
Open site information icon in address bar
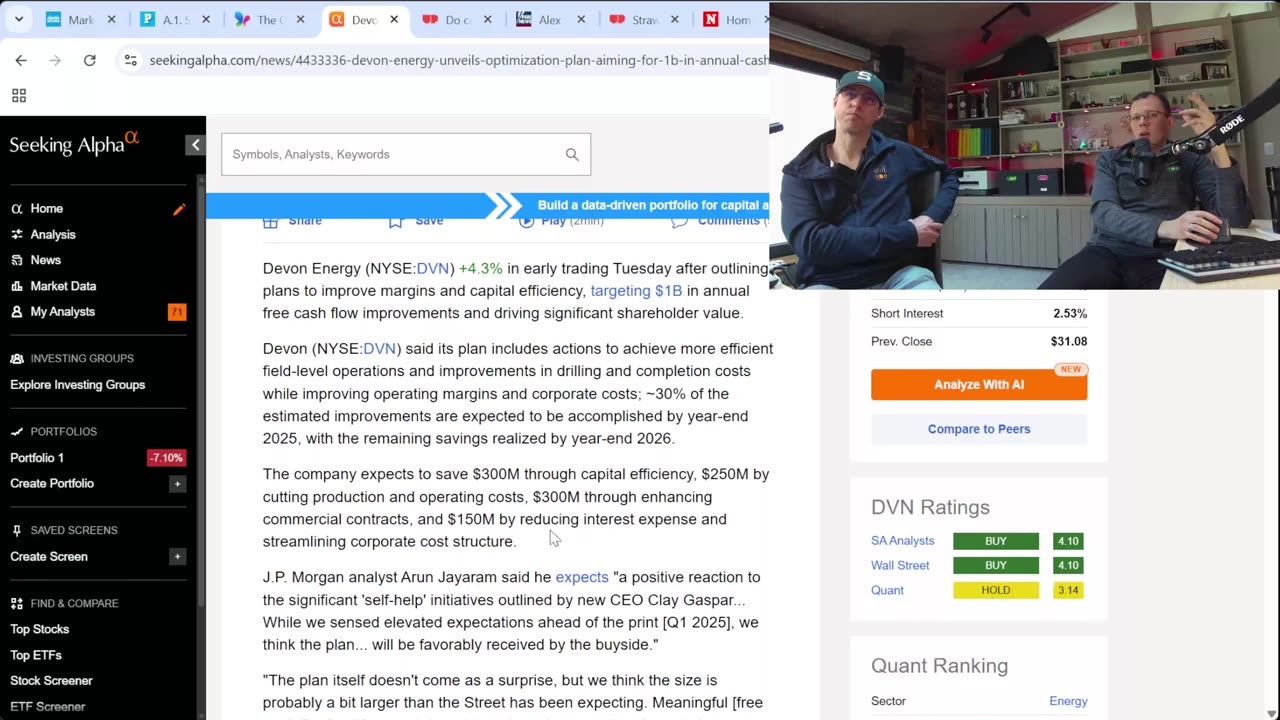click(x=130, y=60)
